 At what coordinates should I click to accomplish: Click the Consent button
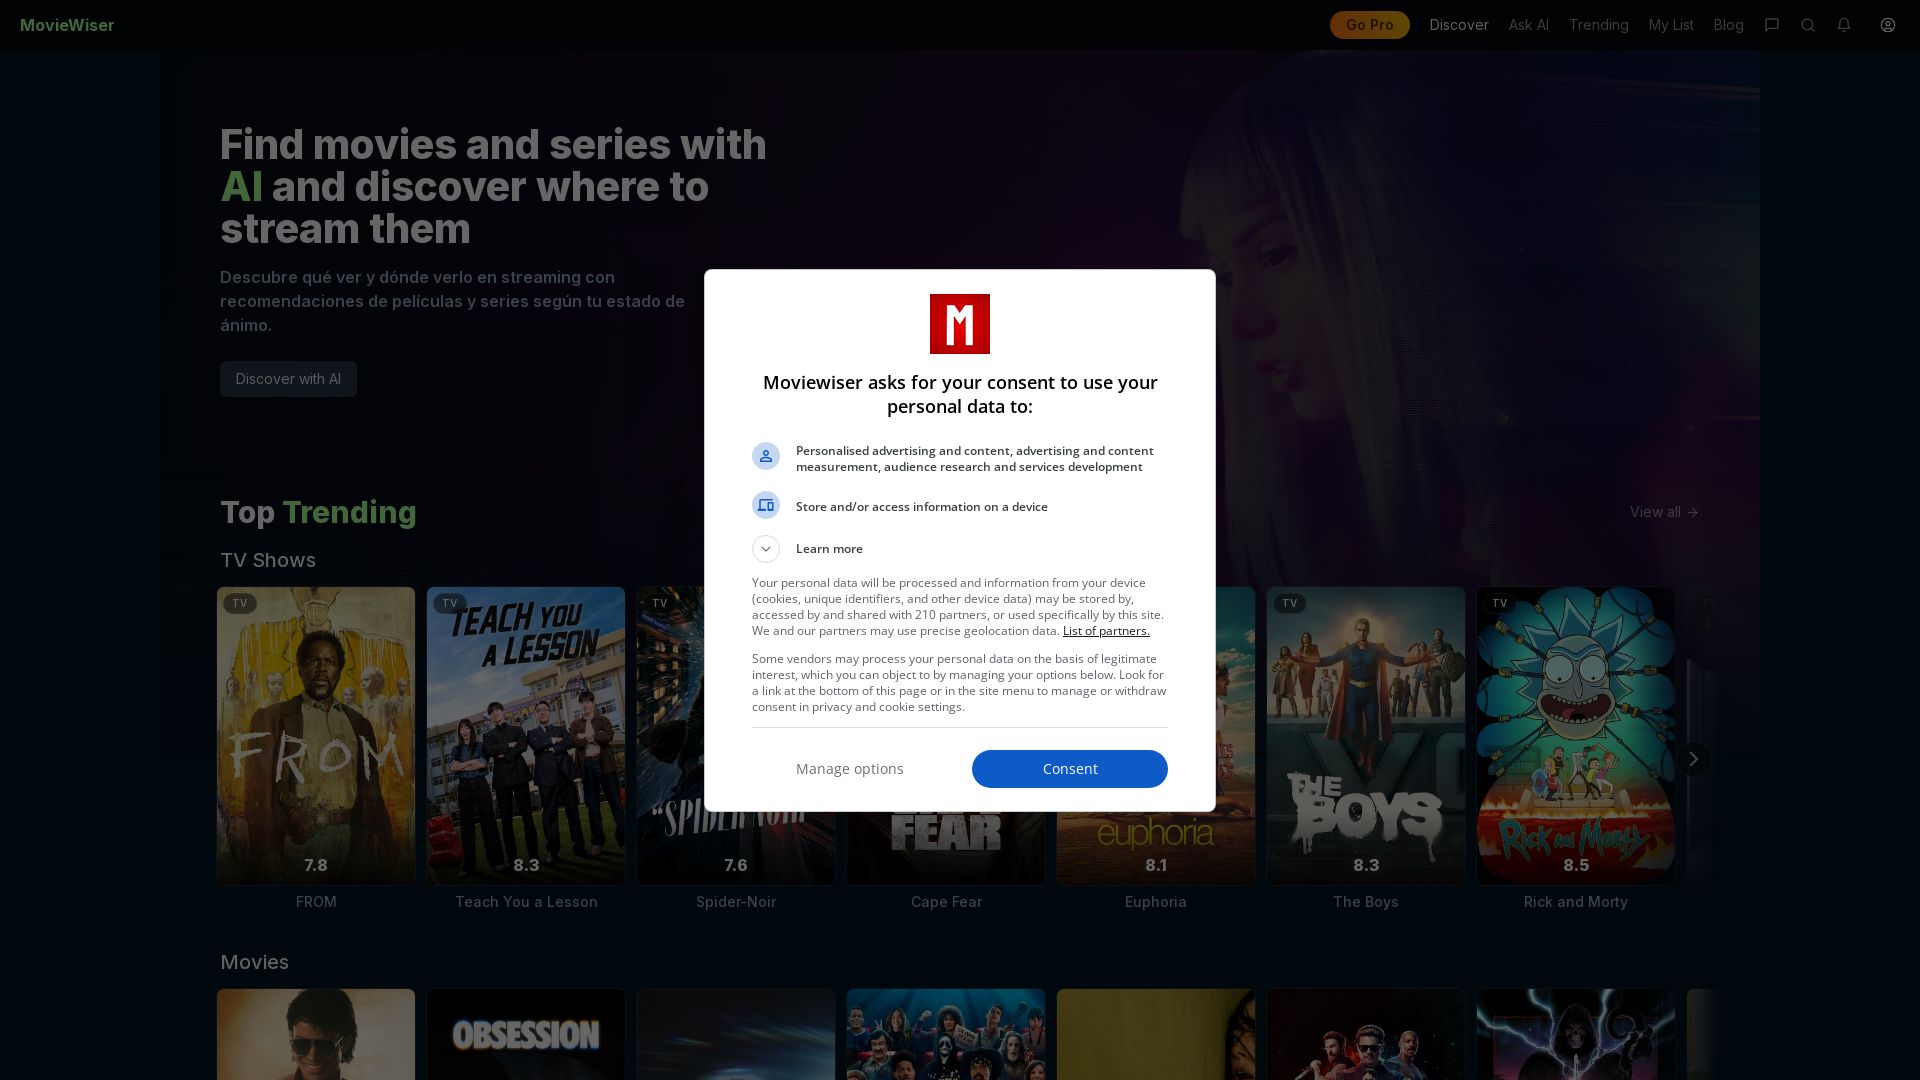coord(1070,769)
